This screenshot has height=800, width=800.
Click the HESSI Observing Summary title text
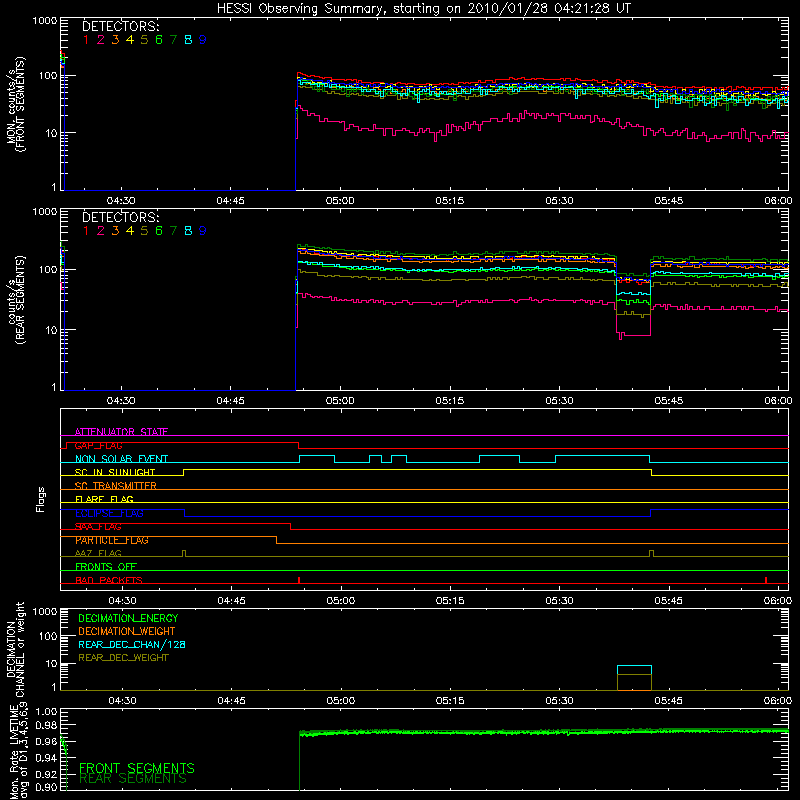[424, 9]
